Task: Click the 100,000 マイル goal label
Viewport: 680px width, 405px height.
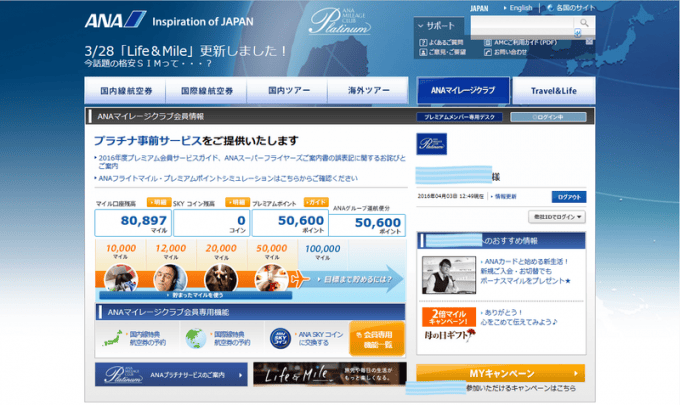Action: click(323, 251)
